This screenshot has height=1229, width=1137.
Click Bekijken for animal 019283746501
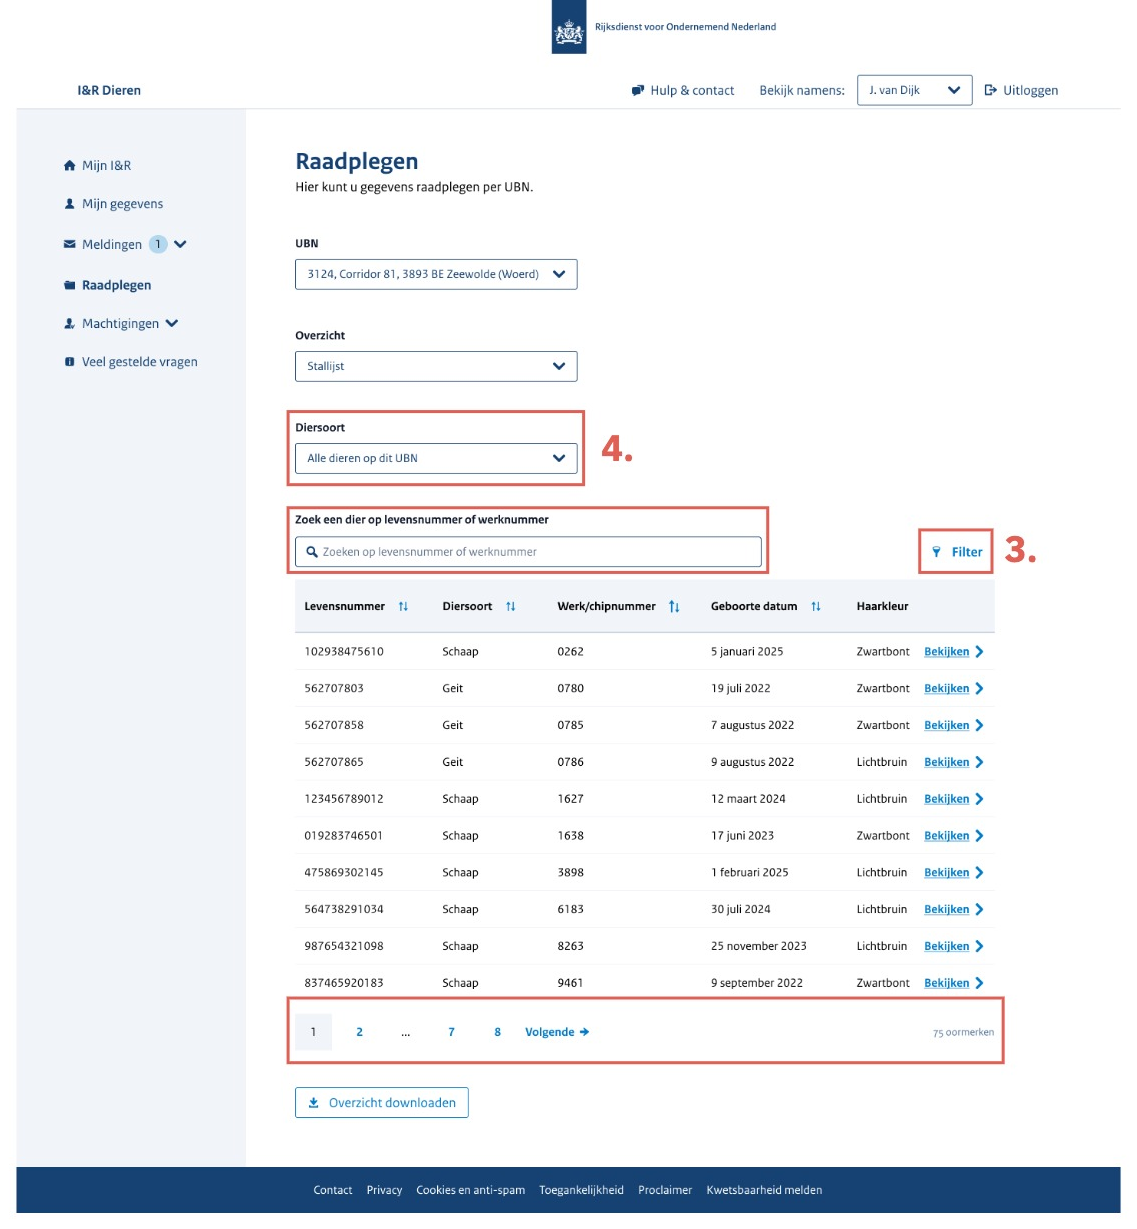tap(946, 836)
